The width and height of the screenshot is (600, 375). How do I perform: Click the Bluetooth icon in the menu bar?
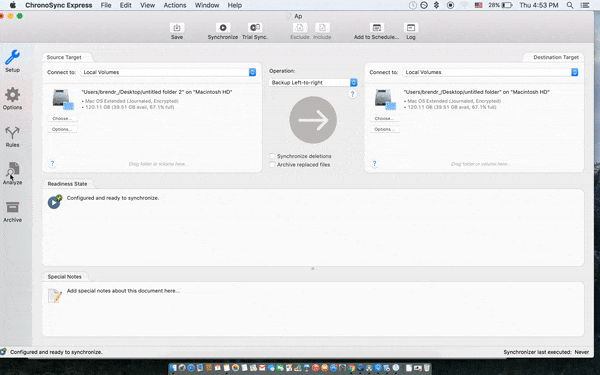(x=436, y=5)
